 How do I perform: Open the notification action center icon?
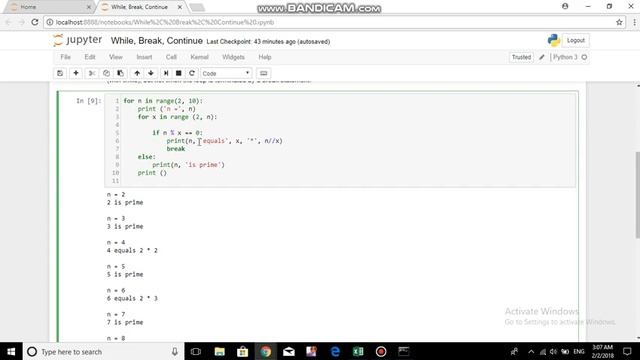[x=627, y=351]
